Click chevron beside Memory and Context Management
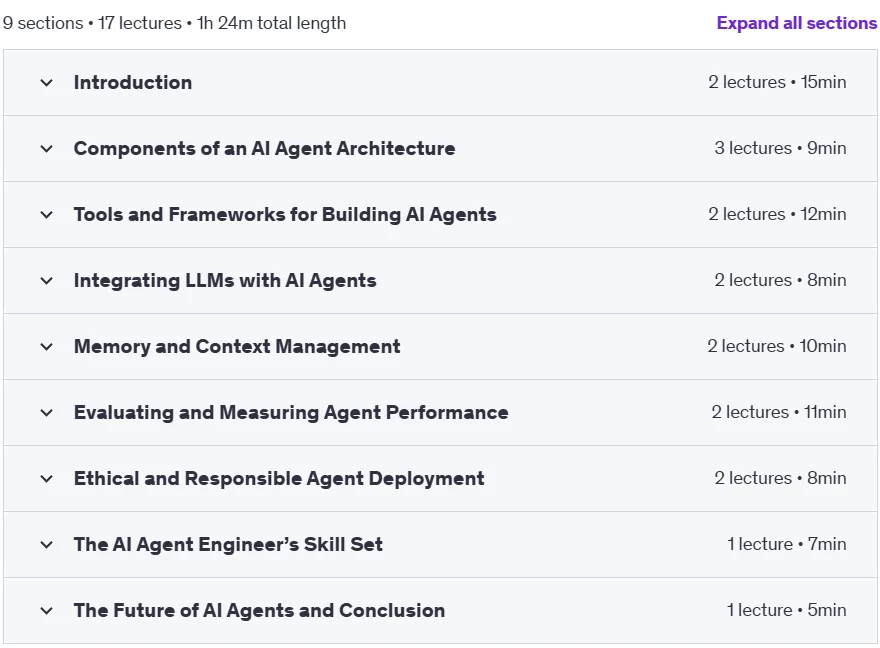The height and width of the screenshot is (648, 880). 47,347
